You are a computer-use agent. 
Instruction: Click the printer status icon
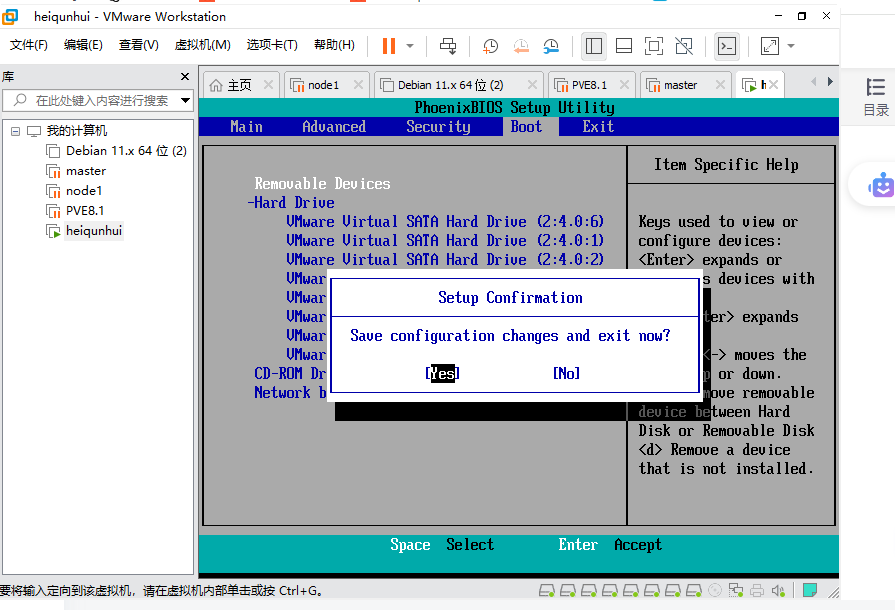(x=757, y=591)
